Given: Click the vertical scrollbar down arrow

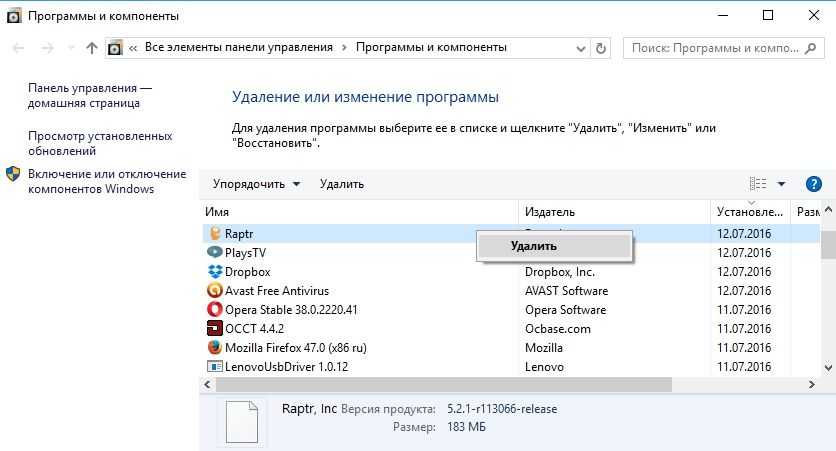Looking at the screenshot, I should (x=828, y=367).
